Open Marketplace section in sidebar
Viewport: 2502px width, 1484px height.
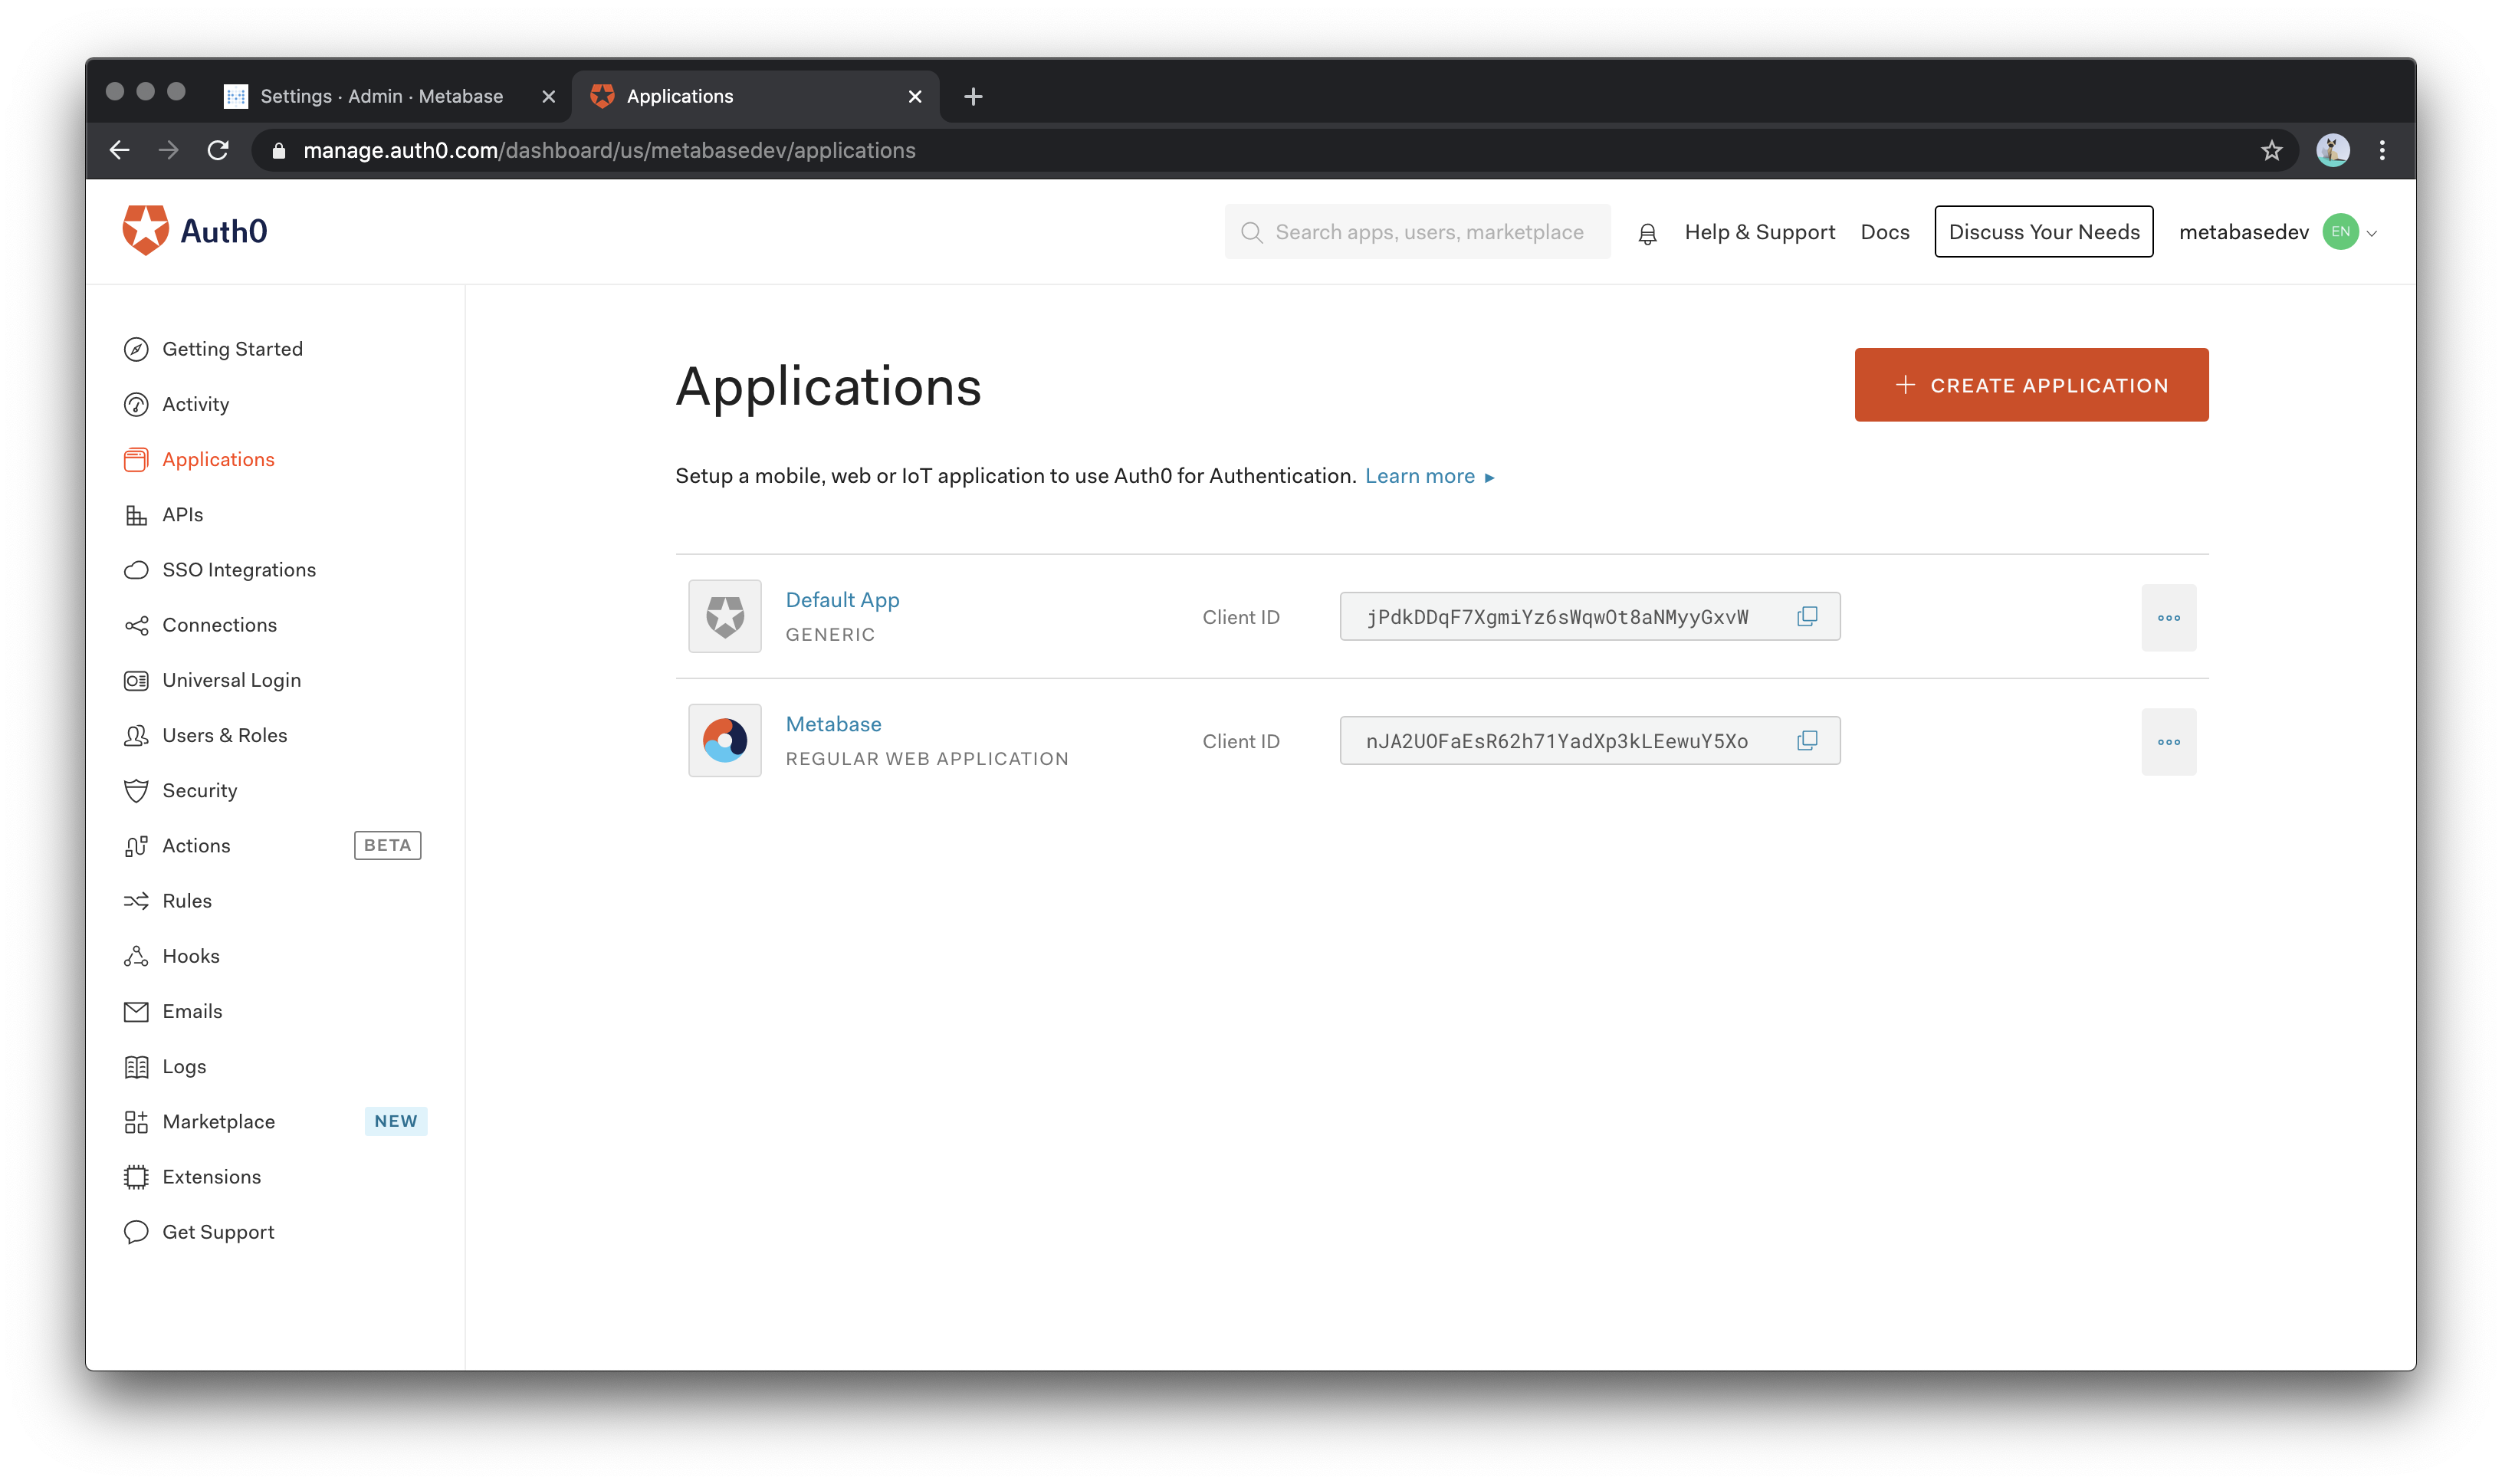pos(217,1120)
